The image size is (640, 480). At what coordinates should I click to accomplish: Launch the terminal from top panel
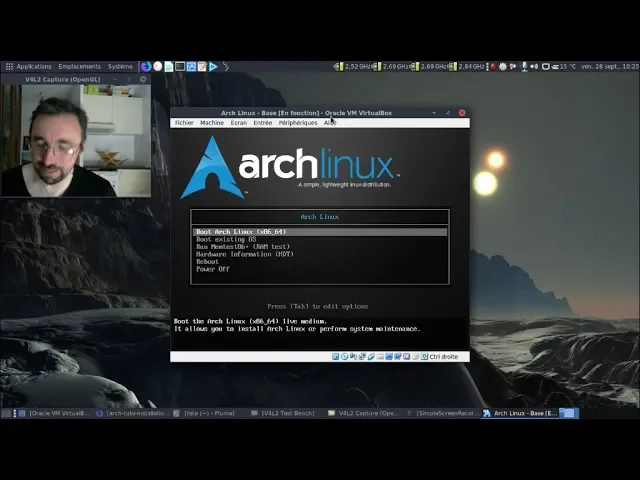[180, 67]
